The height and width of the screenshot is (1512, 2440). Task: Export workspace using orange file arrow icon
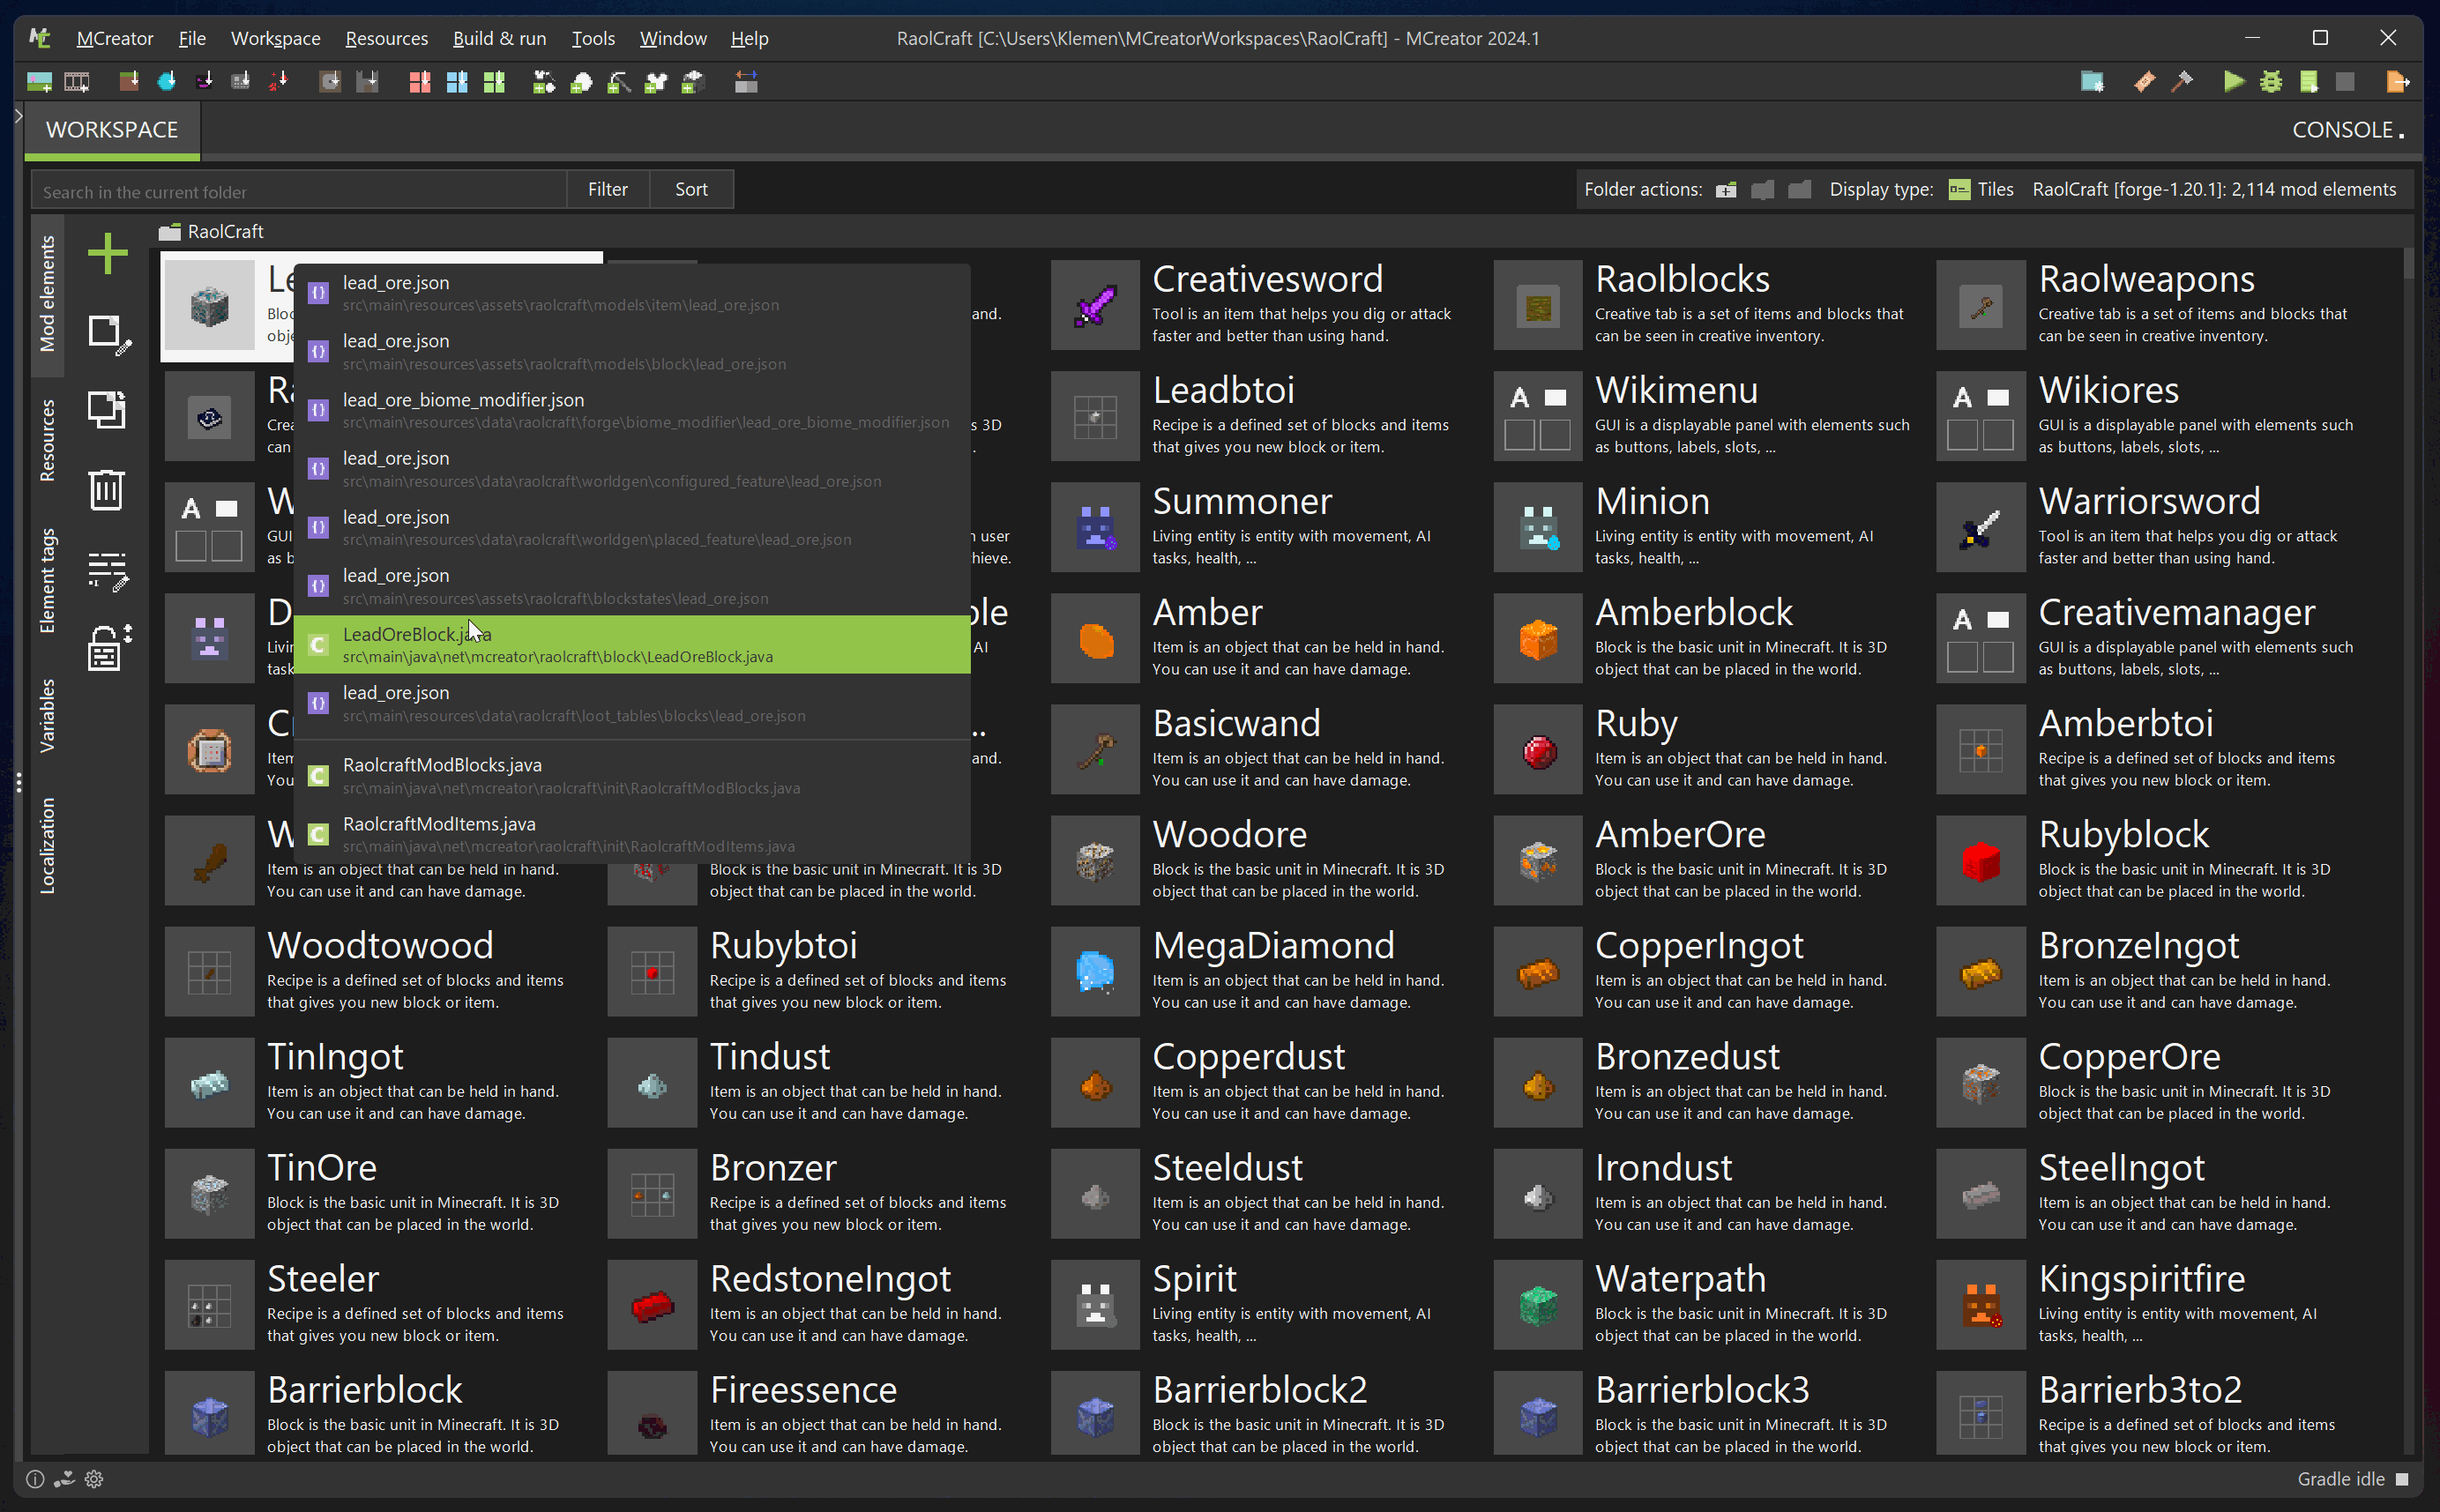(2397, 82)
